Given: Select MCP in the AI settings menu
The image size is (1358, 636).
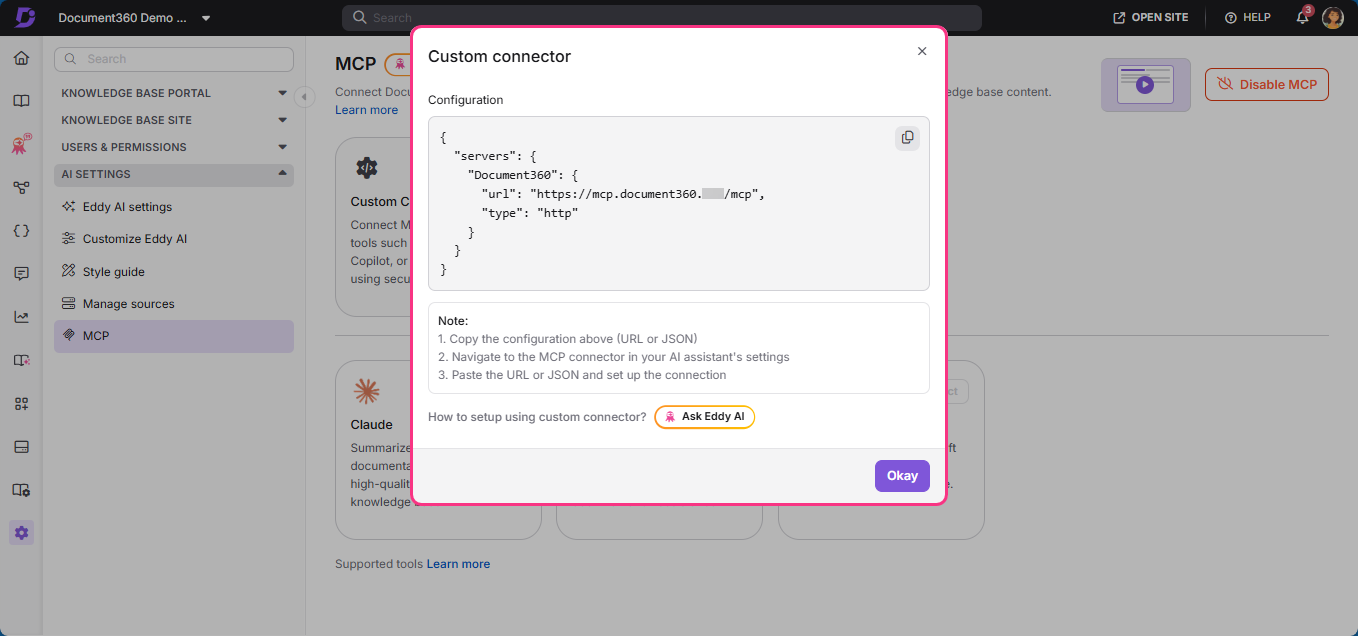Looking at the screenshot, I should tap(173, 335).
